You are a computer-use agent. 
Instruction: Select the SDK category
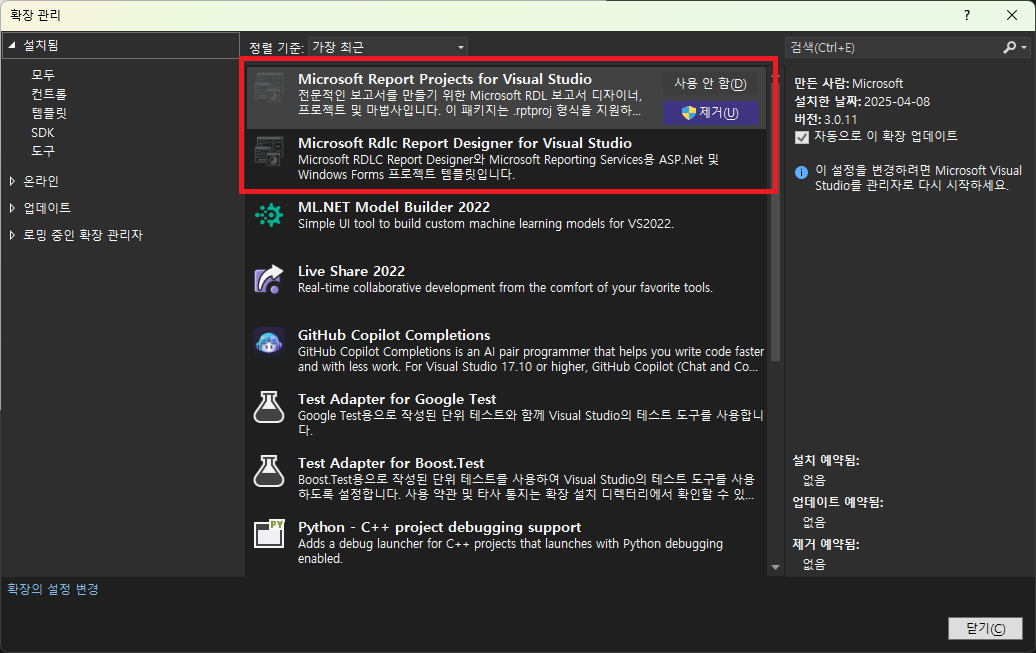43,132
